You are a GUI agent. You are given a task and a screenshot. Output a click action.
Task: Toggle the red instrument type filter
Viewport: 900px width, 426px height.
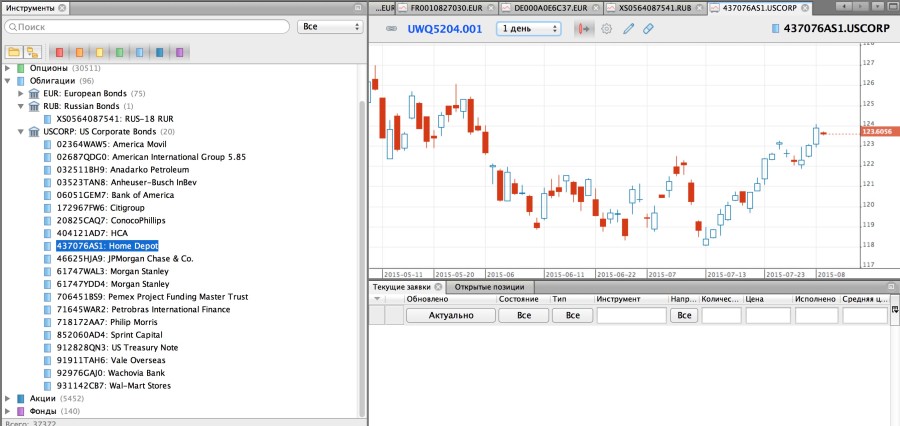pos(59,51)
